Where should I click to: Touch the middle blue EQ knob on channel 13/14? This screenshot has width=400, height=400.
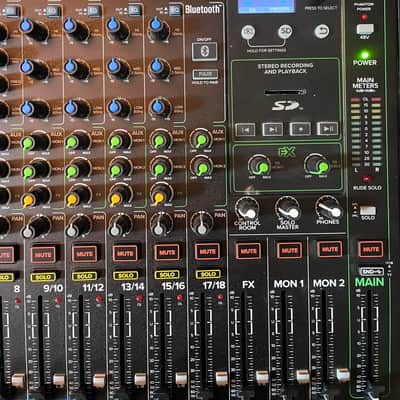point(118,67)
